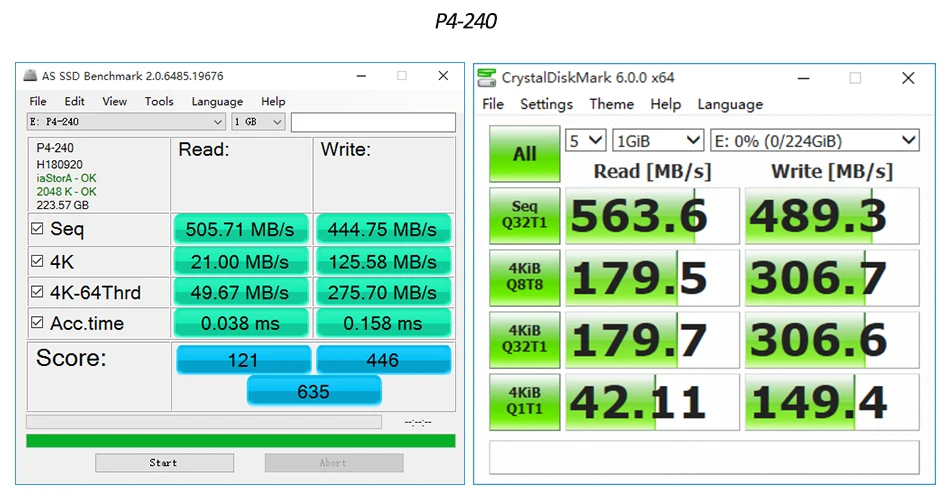Click the AS SSD Benchmark app icon
950x500 pixels.
30,76
